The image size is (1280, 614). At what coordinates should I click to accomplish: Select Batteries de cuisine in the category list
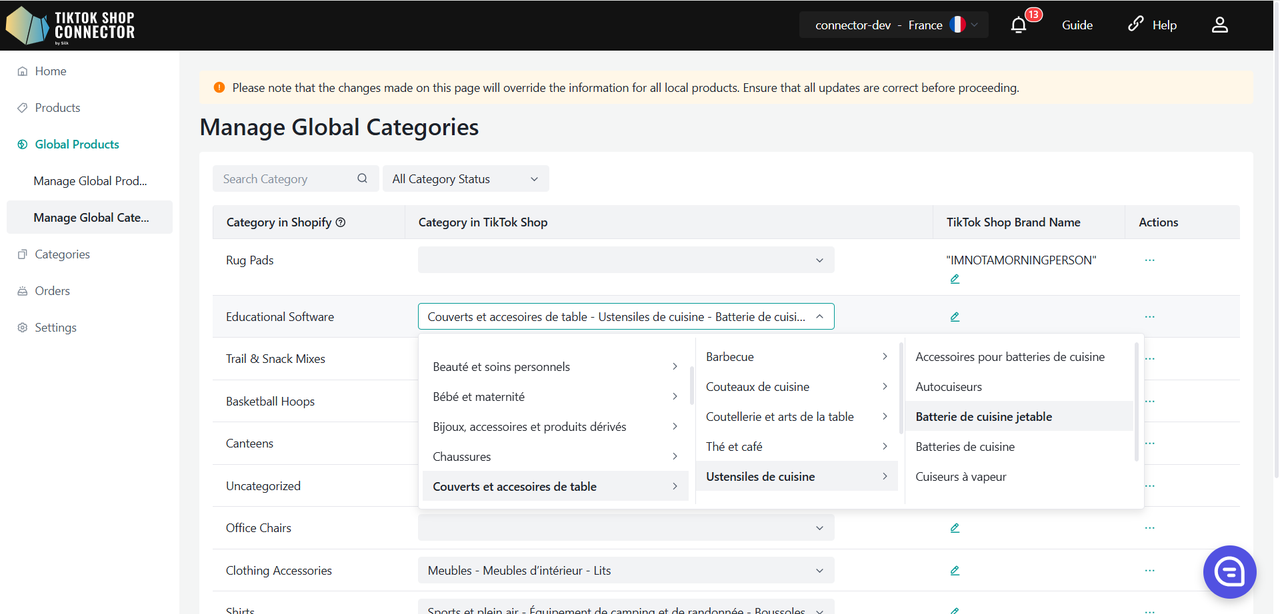click(x=965, y=447)
